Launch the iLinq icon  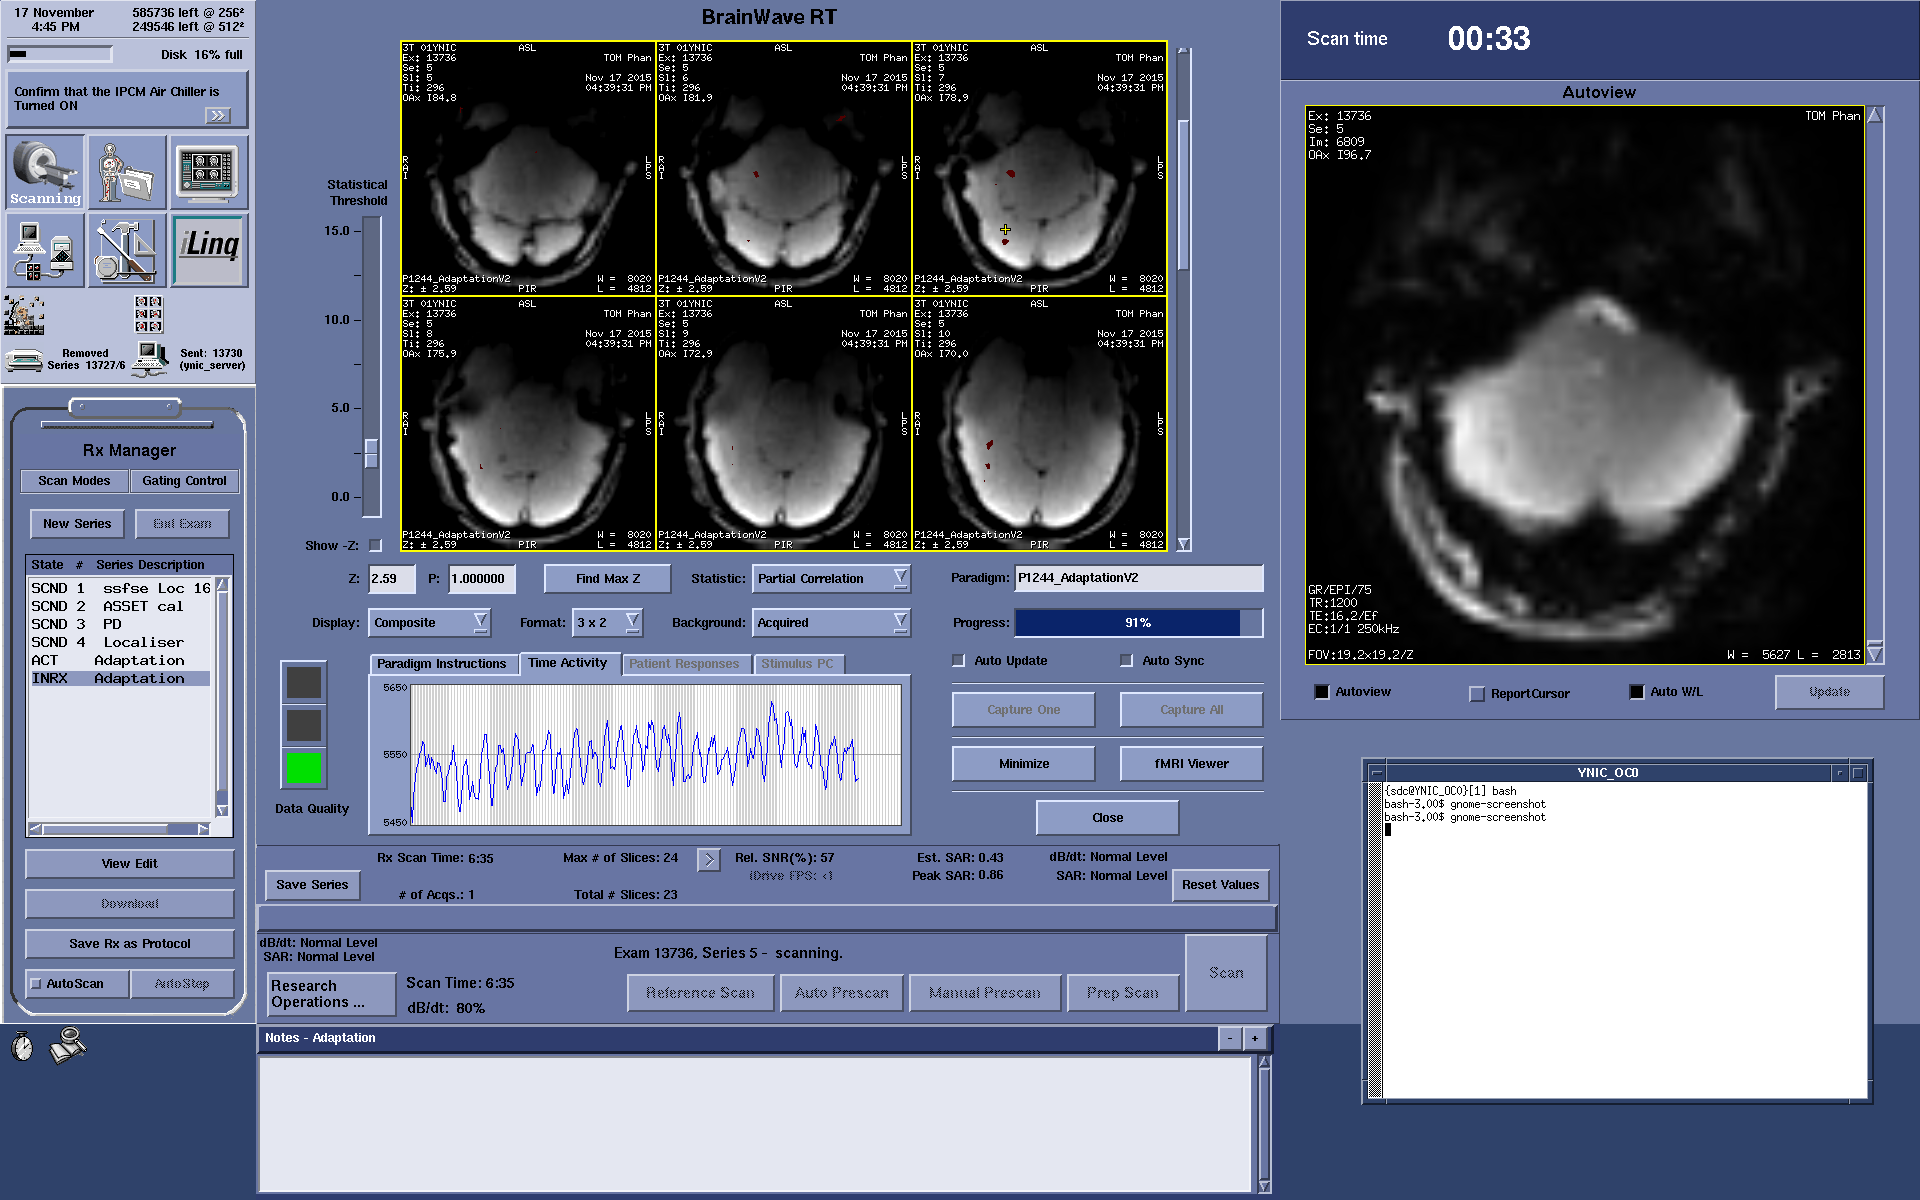pos(209,250)
